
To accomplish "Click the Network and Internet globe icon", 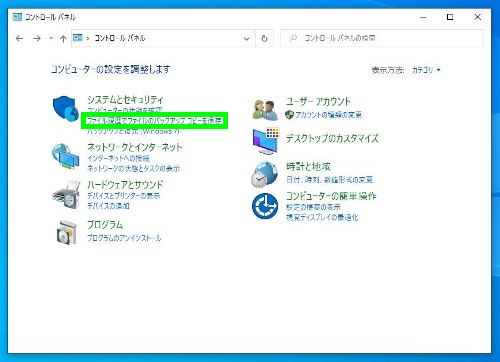I will [x=66, y=156].
